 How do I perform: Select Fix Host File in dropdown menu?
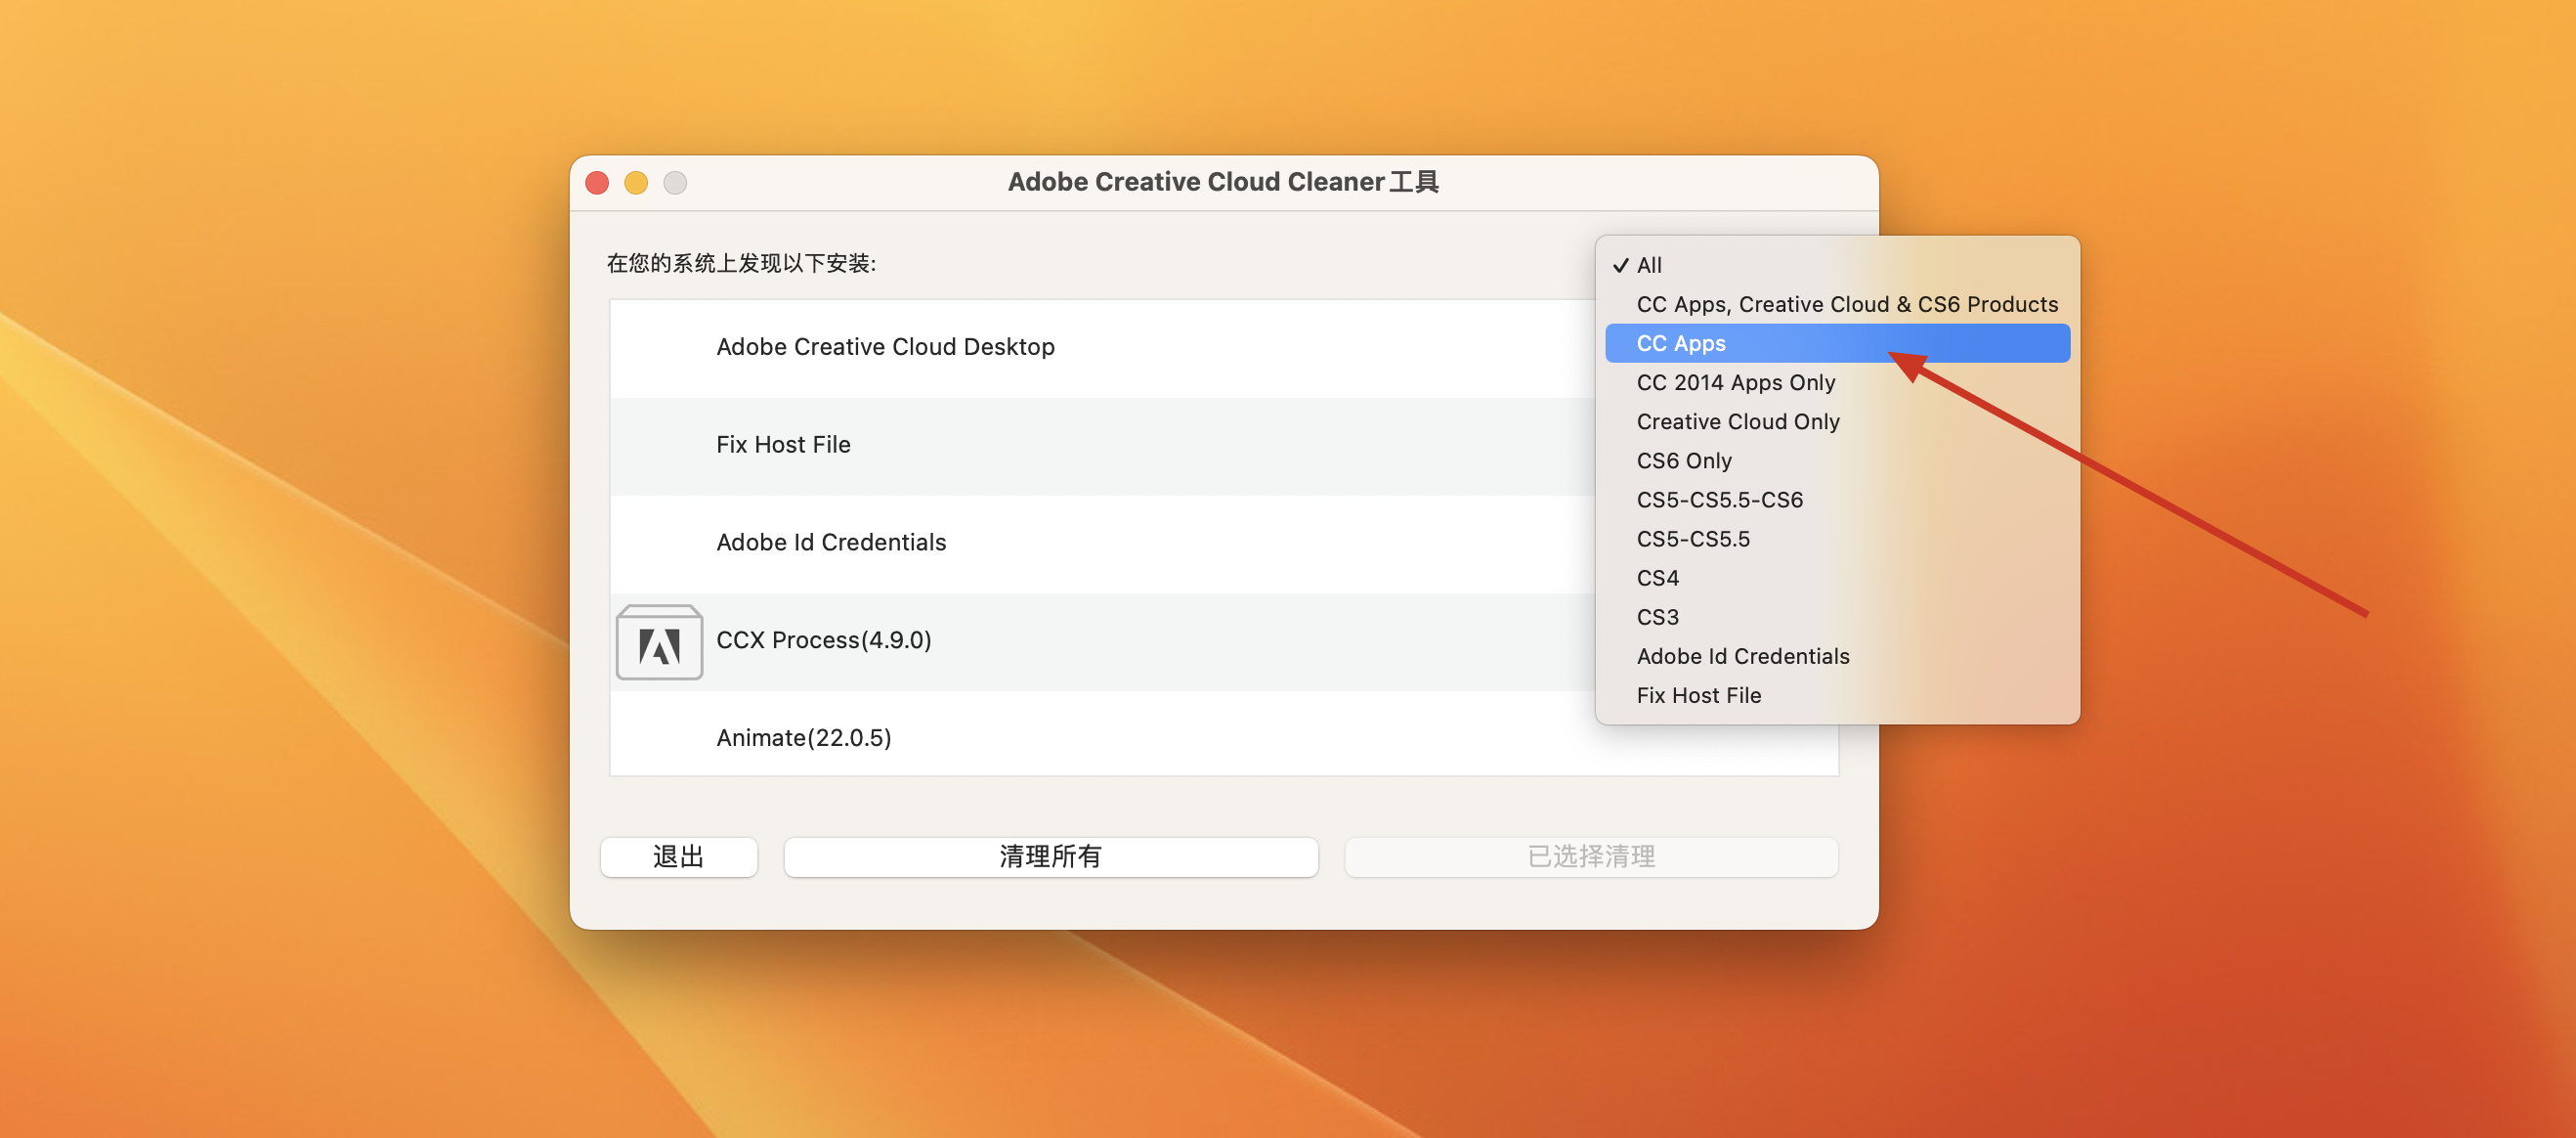coord(1698,695)
